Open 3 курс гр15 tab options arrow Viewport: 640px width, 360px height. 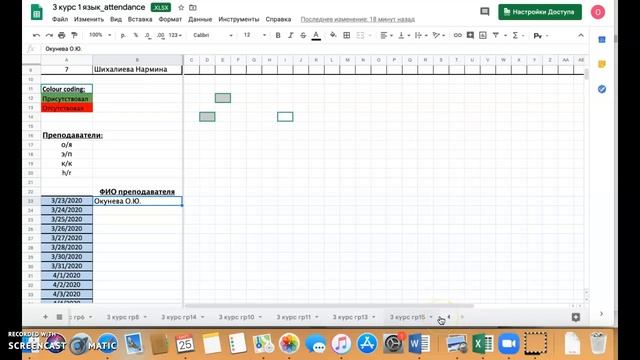click(x=431, y=317)
